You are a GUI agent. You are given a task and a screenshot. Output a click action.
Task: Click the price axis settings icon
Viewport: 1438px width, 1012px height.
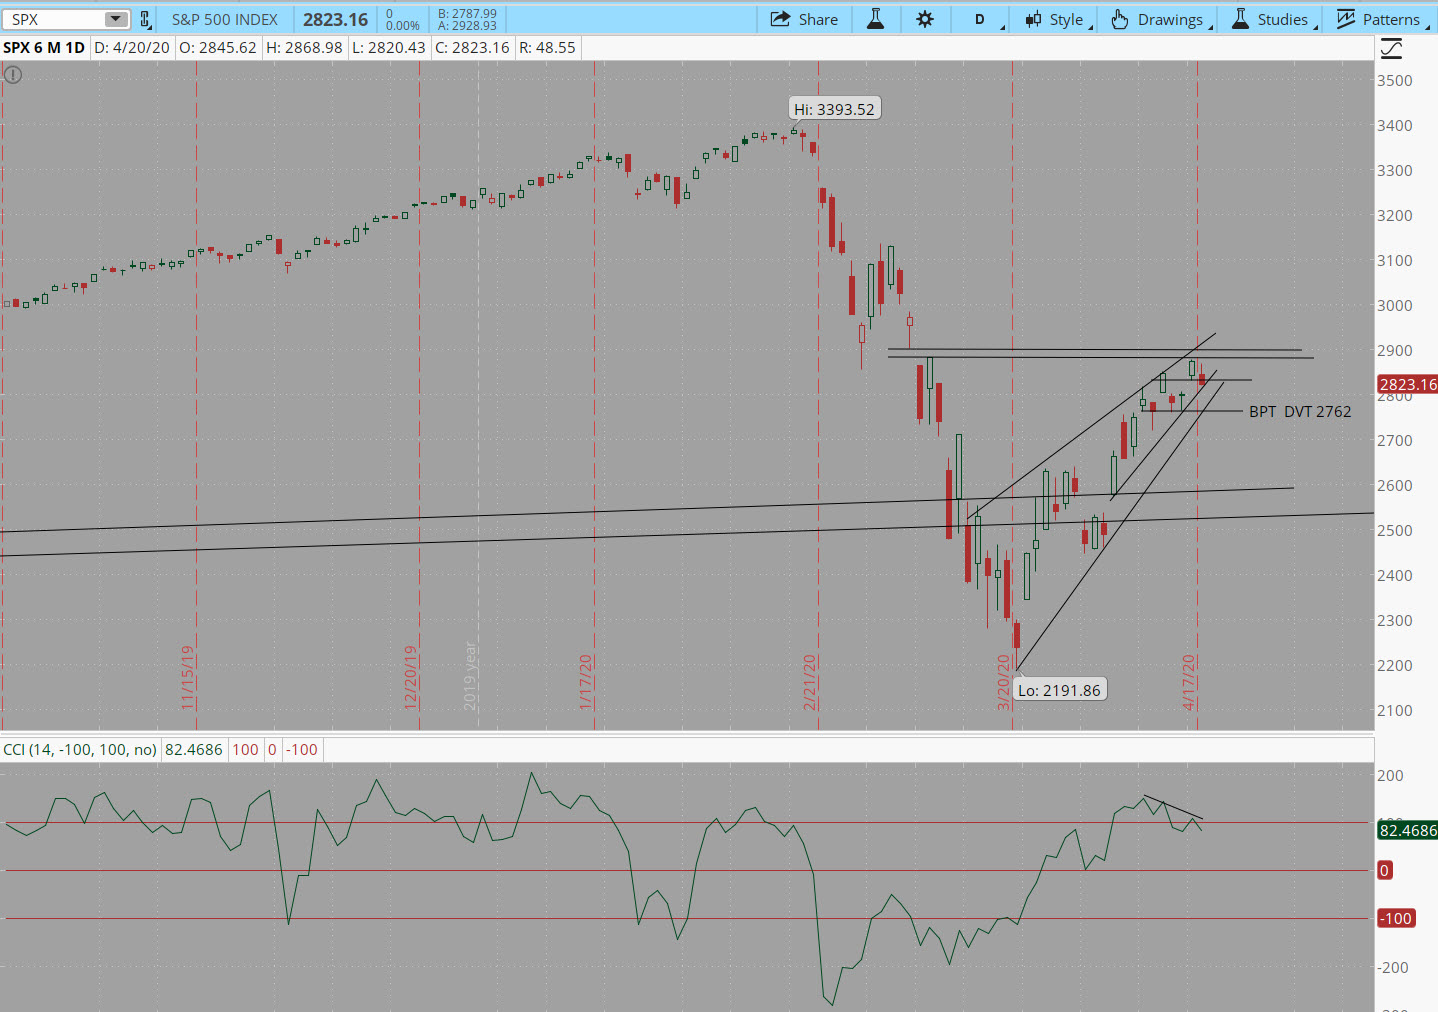[x=1391, y=48]
